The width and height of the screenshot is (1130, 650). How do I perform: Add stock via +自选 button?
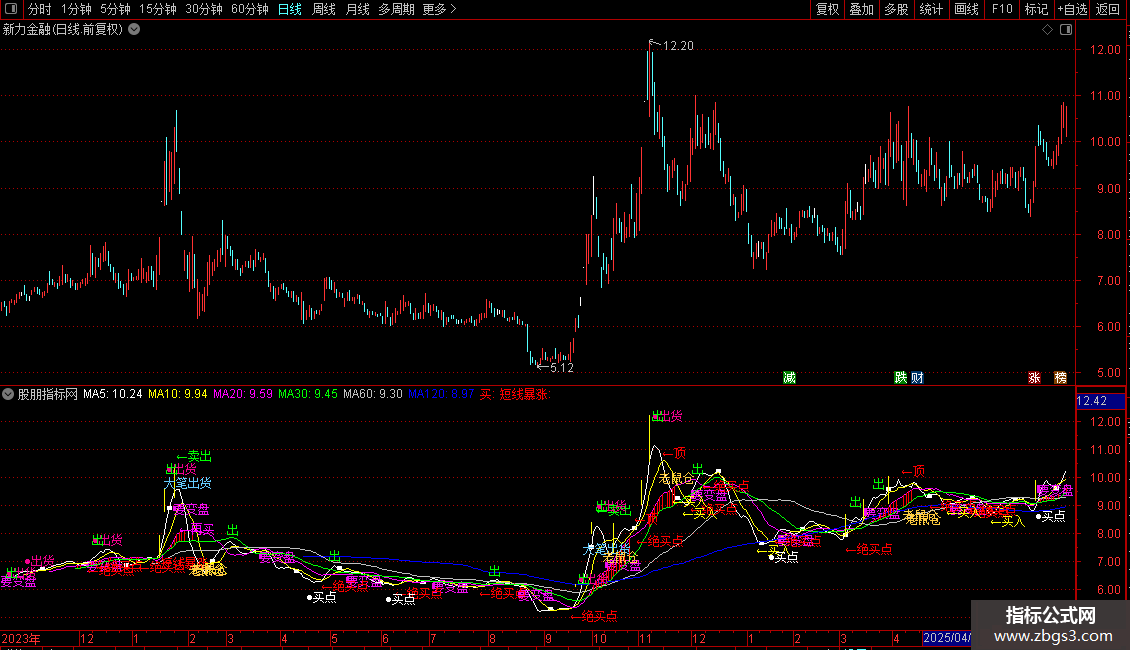coord(1072,9)
